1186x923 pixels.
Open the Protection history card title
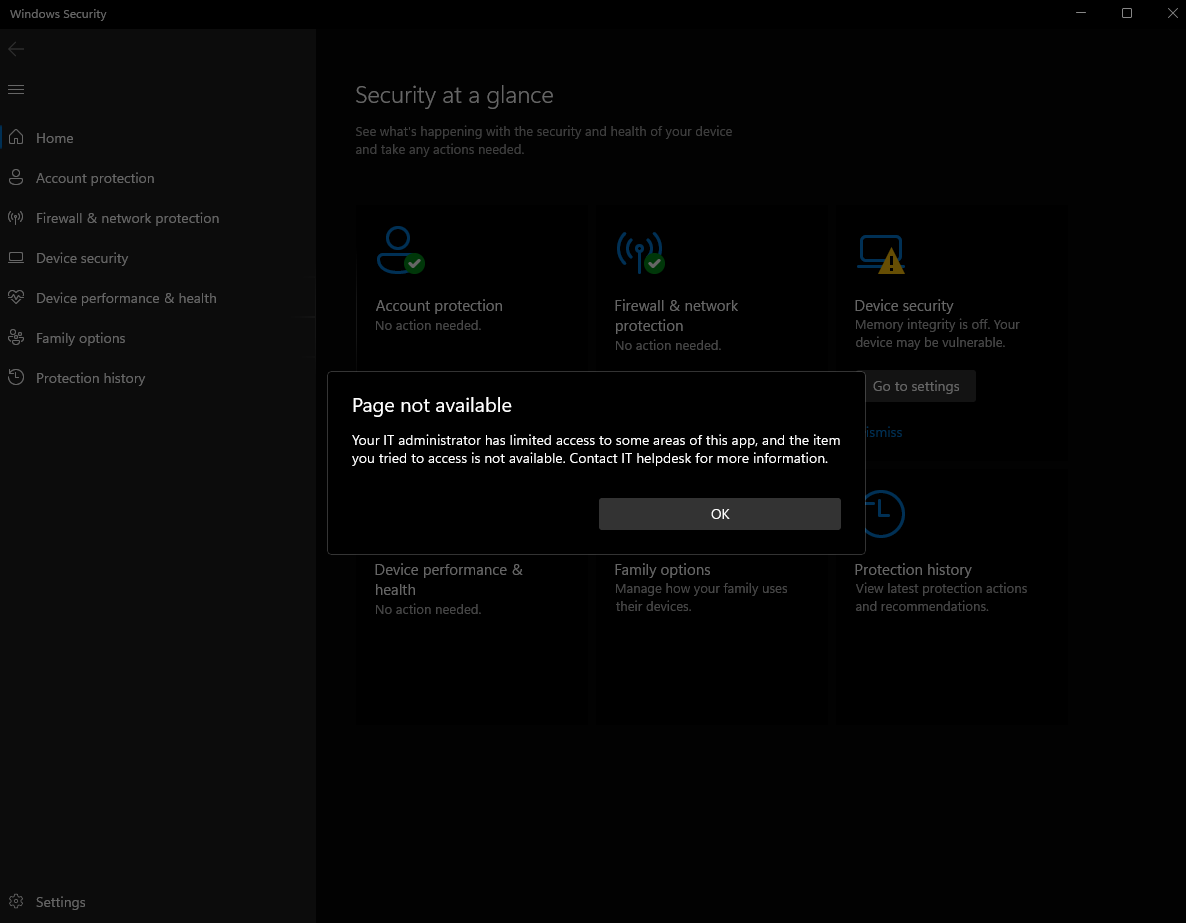913,570
